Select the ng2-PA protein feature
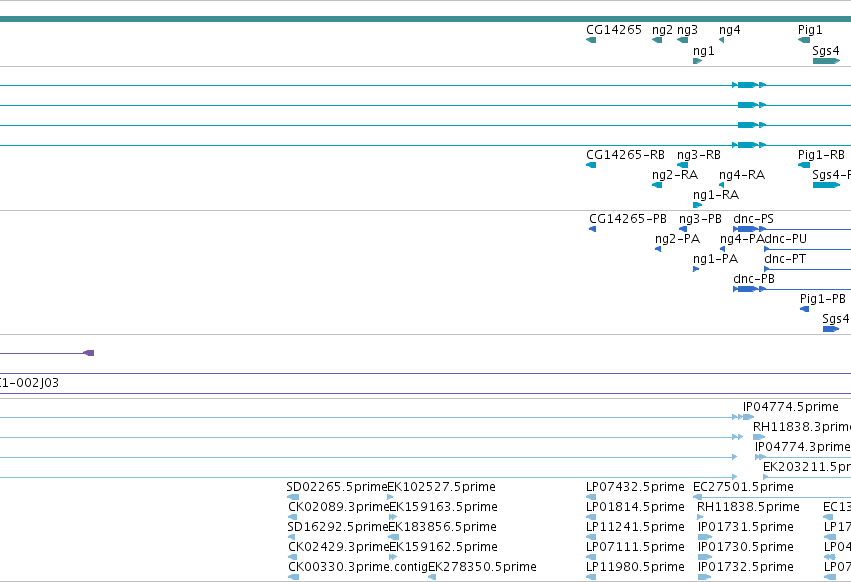This screenshot has width=851, height=582. (658, 249)
